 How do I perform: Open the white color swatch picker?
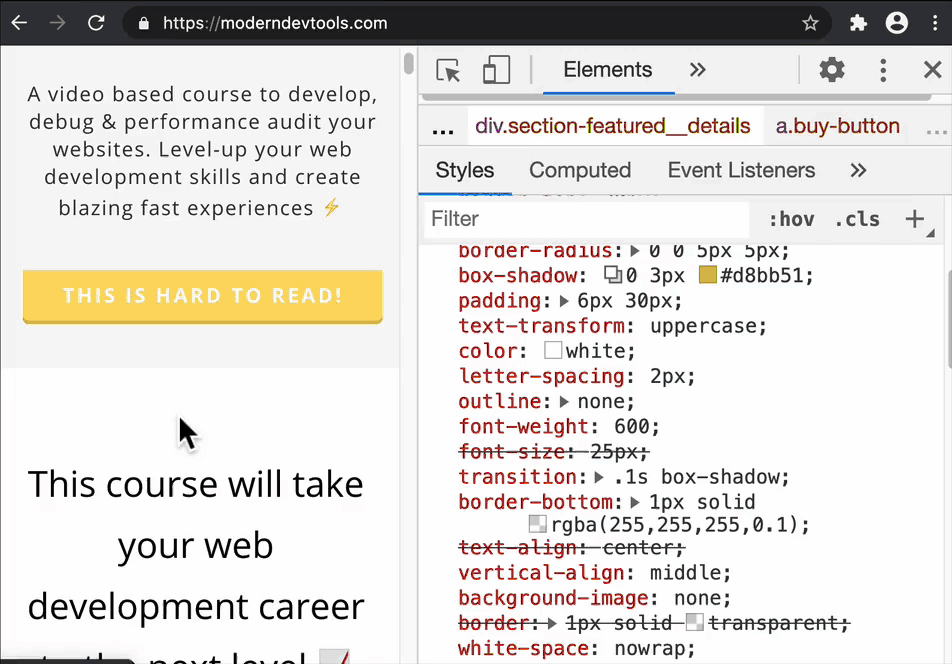[x=552, y=350]
